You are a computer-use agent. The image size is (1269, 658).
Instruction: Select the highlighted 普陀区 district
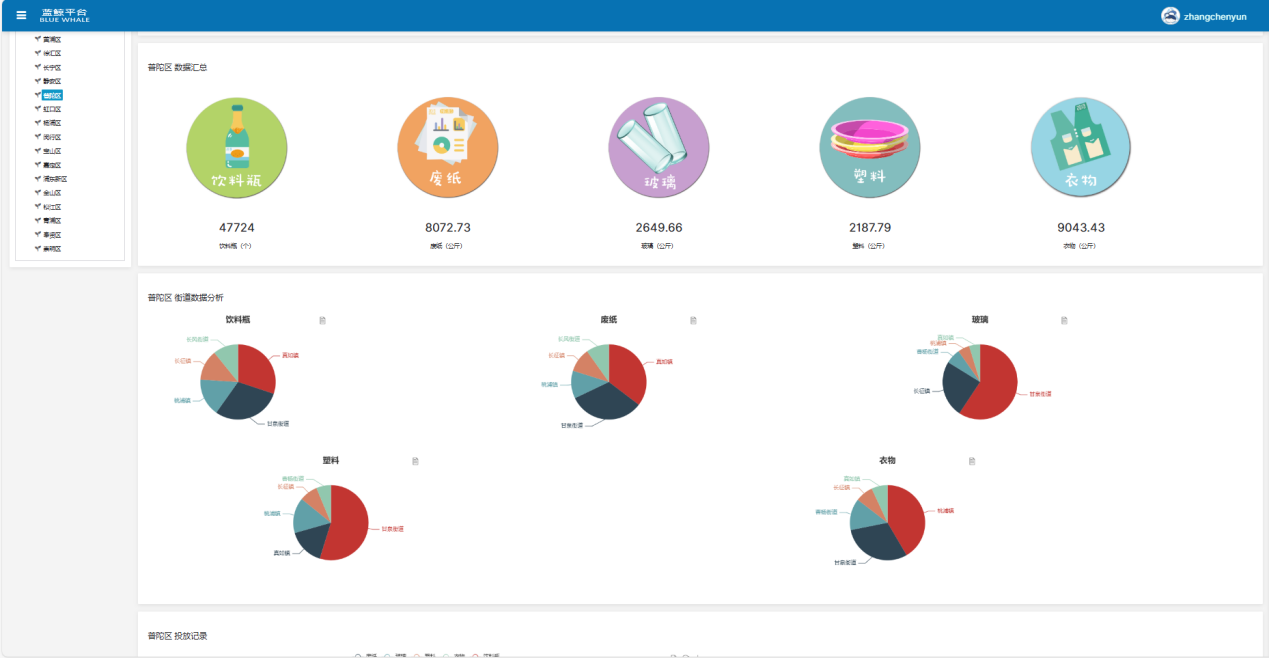[x=52, y=95]
